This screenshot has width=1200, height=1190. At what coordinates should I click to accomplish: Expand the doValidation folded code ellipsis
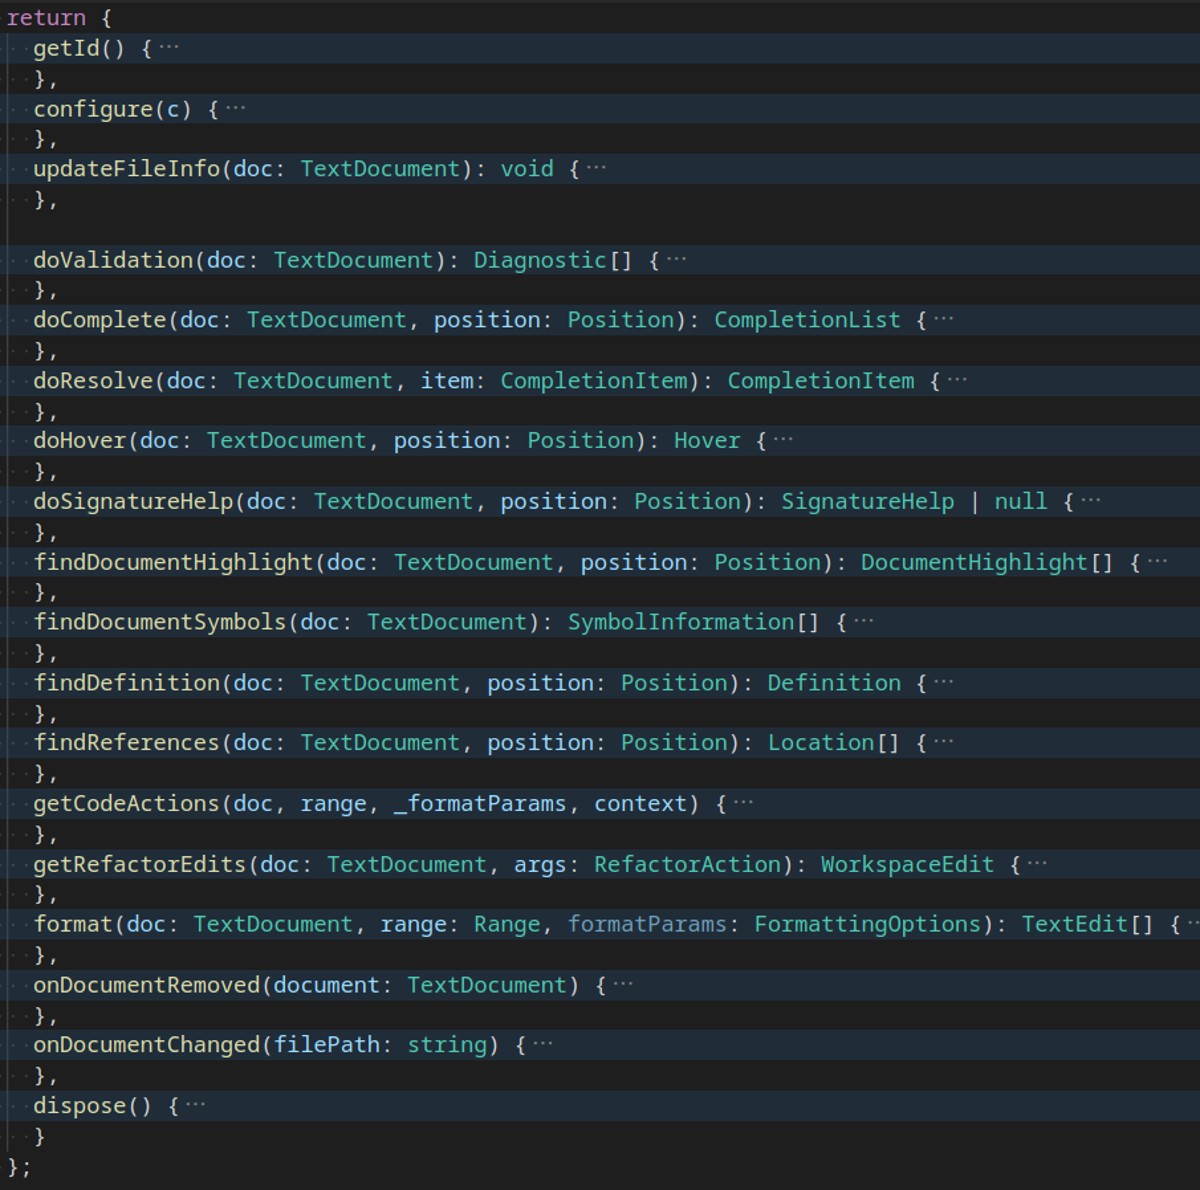tap(676, 260)
